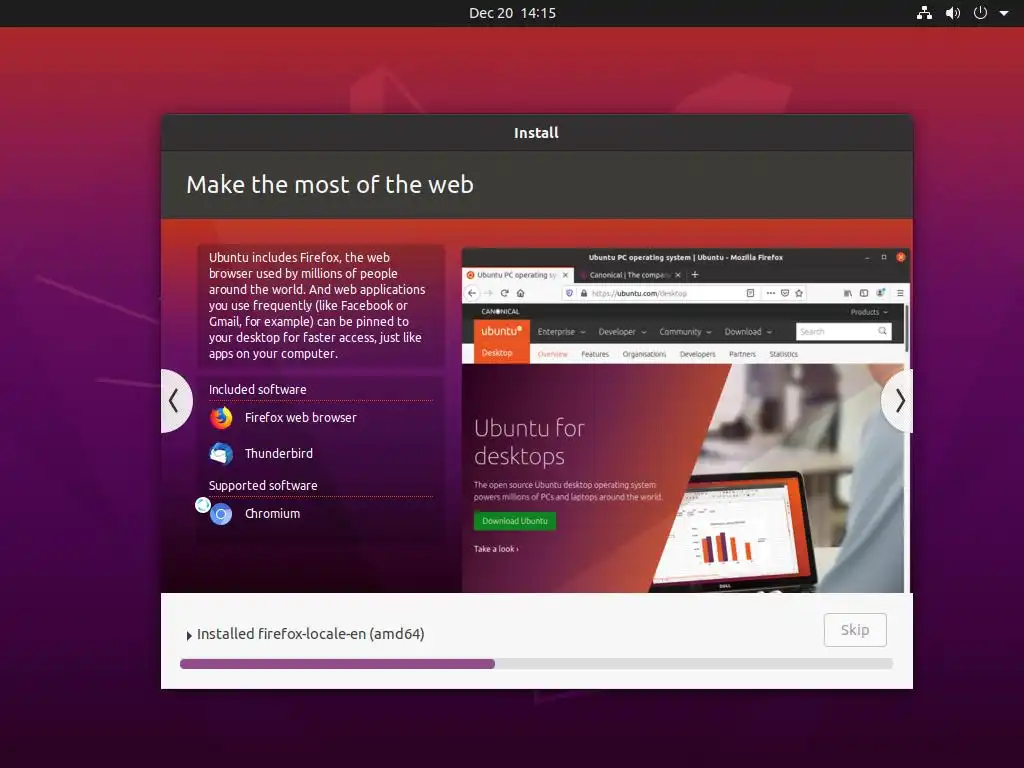Click the Statistics tab in the screenshot
The height and width of the screenshot is (768, 1024).
[x=784, y=354]
